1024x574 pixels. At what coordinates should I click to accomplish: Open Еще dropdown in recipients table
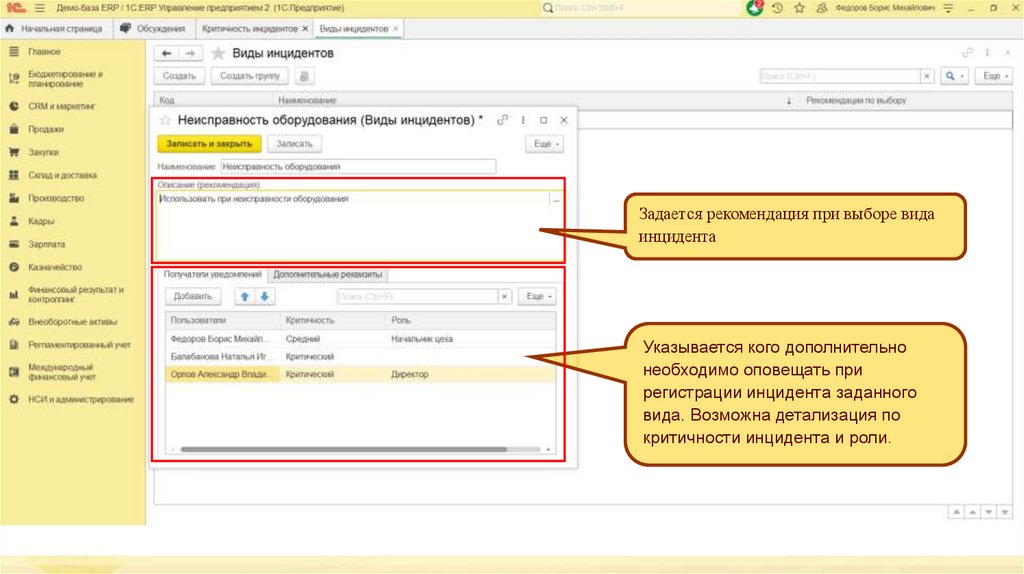[537, 296]
